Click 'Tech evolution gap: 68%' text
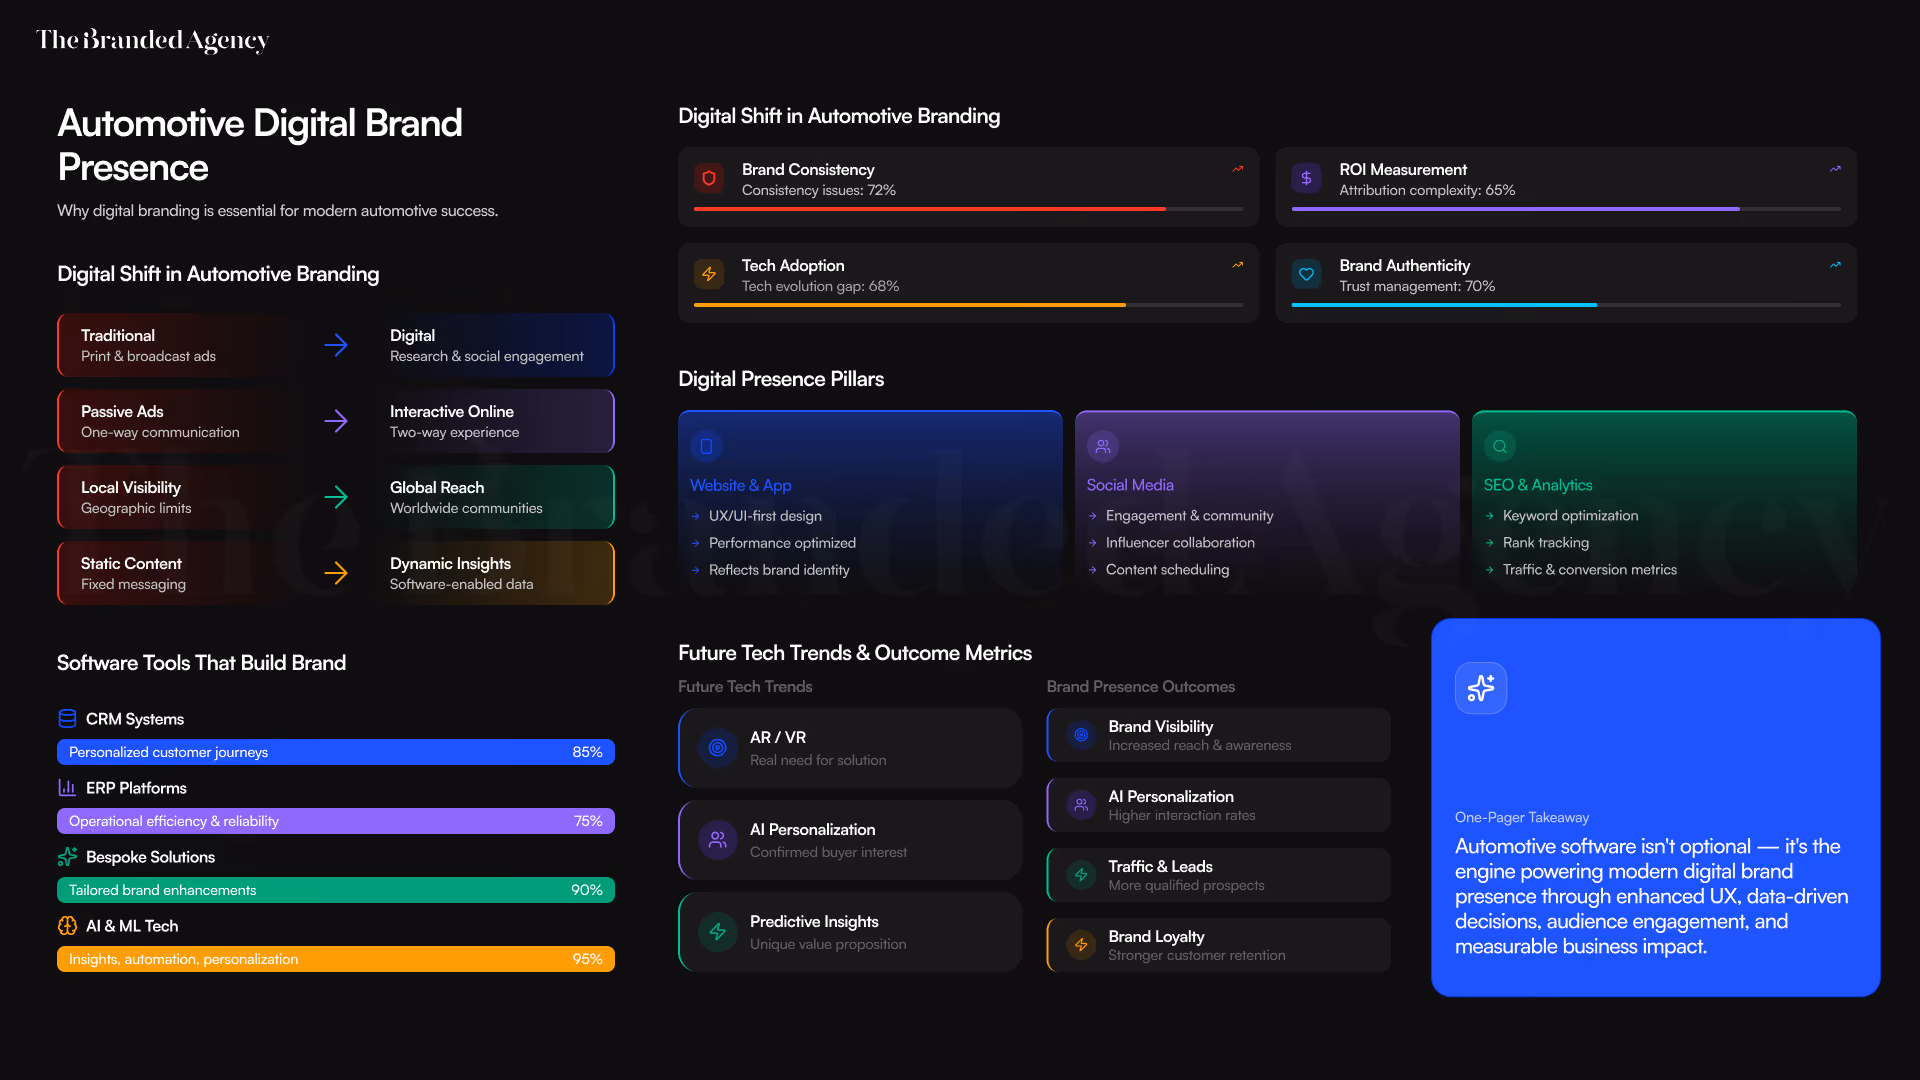Viewport: 1920px width, 1080px height. coord(820,286)
